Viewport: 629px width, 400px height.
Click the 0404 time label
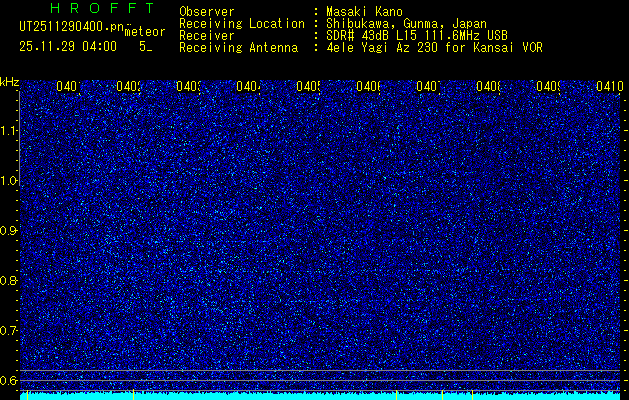tap(249, 86)
